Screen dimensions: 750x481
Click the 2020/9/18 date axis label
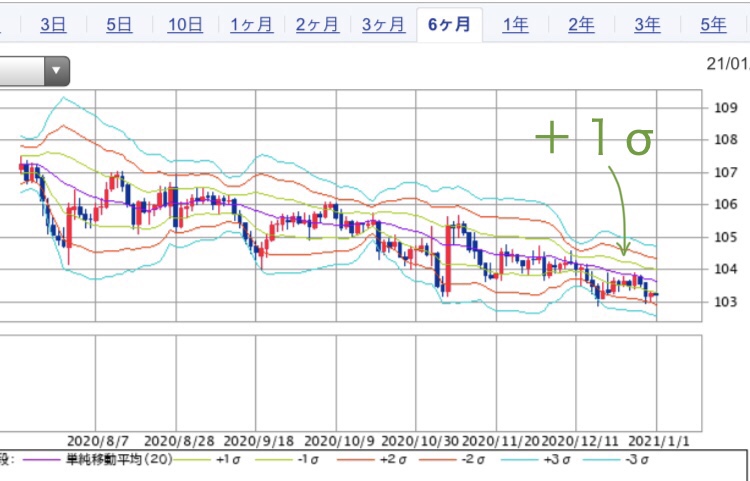pos(259,441)
